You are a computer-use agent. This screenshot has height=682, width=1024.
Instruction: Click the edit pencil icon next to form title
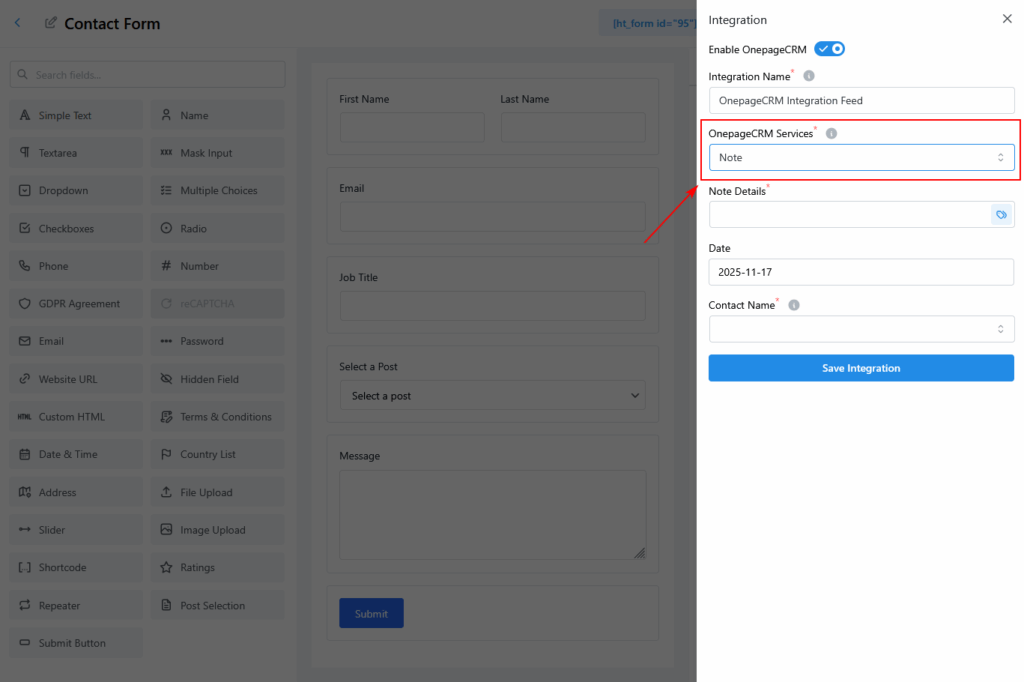click(x=51, y=23)
